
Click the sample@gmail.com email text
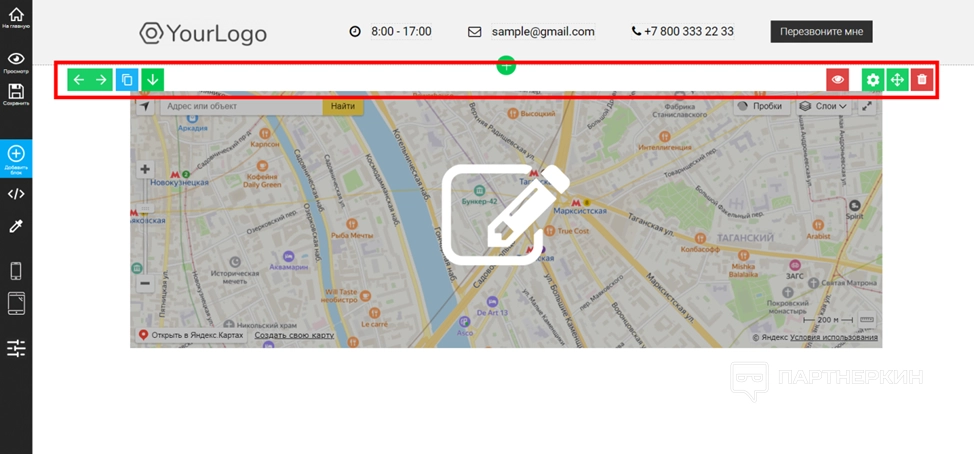coord(543,31)
